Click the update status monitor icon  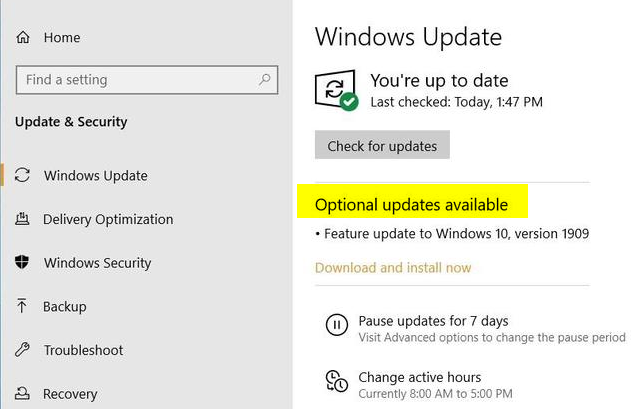coord(336,90)
